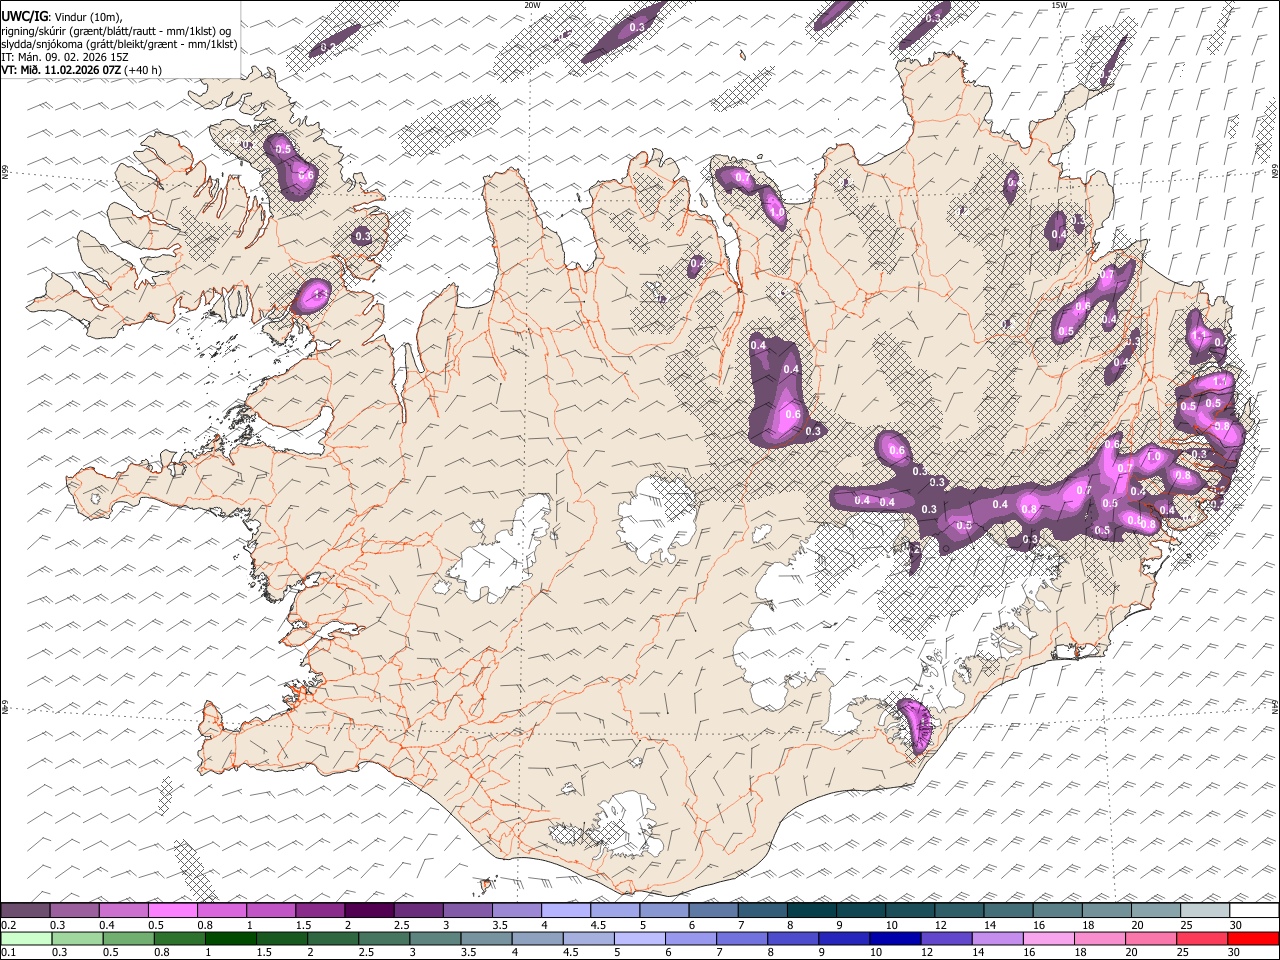The width and height of the screenshot is (1280, 960).
Task: Select the periwinkle 5–6 swatch in lower scale
Action: pyautogui.click(x=638, y=938)
